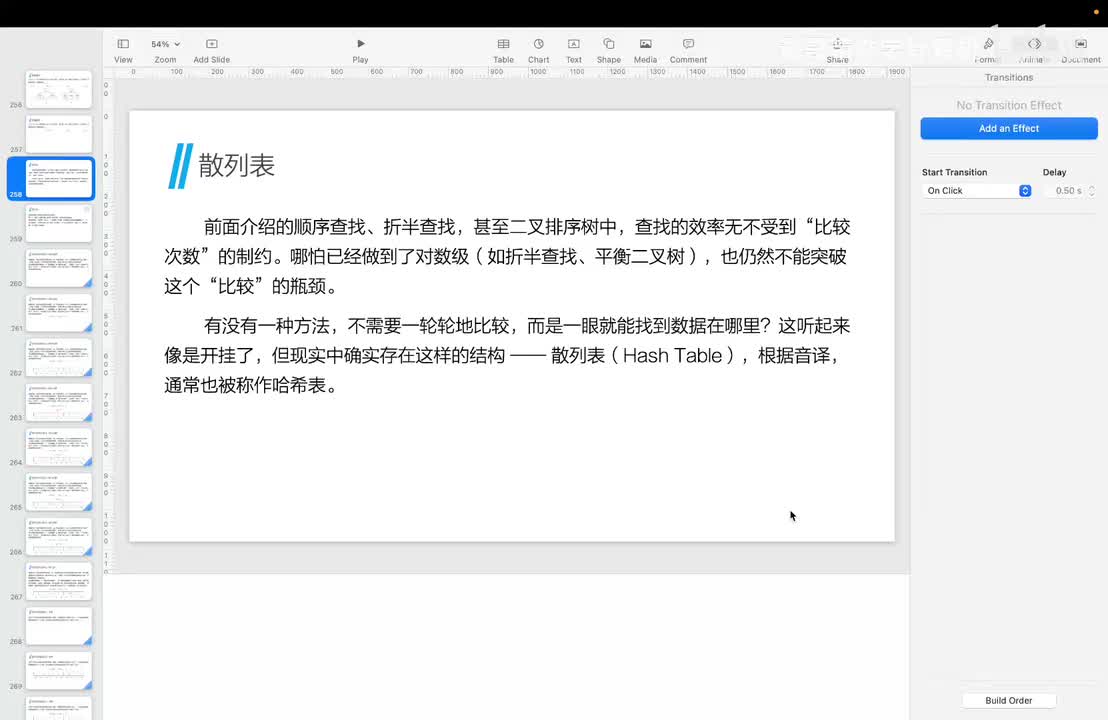Select slide 268 thumbnail
1108x720 pixels.
click(x=59, y=626)
